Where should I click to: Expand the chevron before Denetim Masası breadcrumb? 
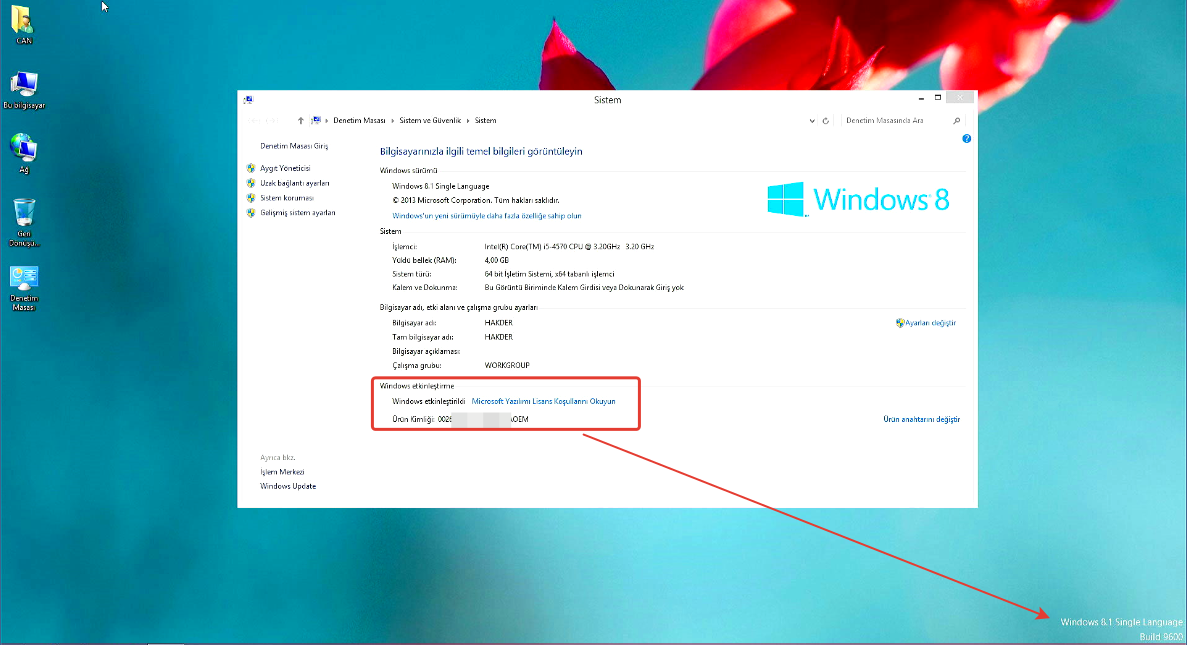coord(326,120)
